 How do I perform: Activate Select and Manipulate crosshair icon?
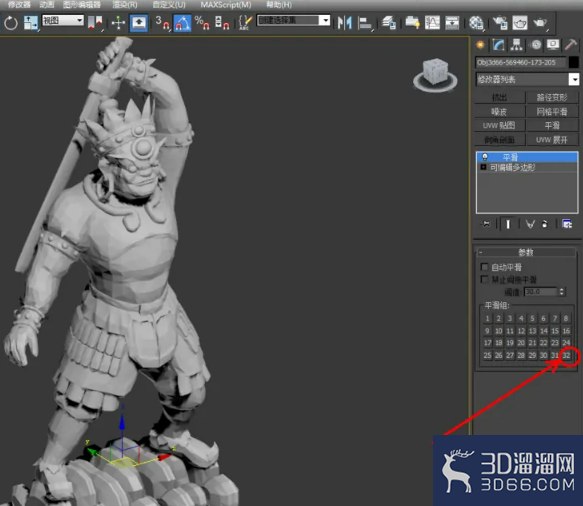click(x=118, y=23)
